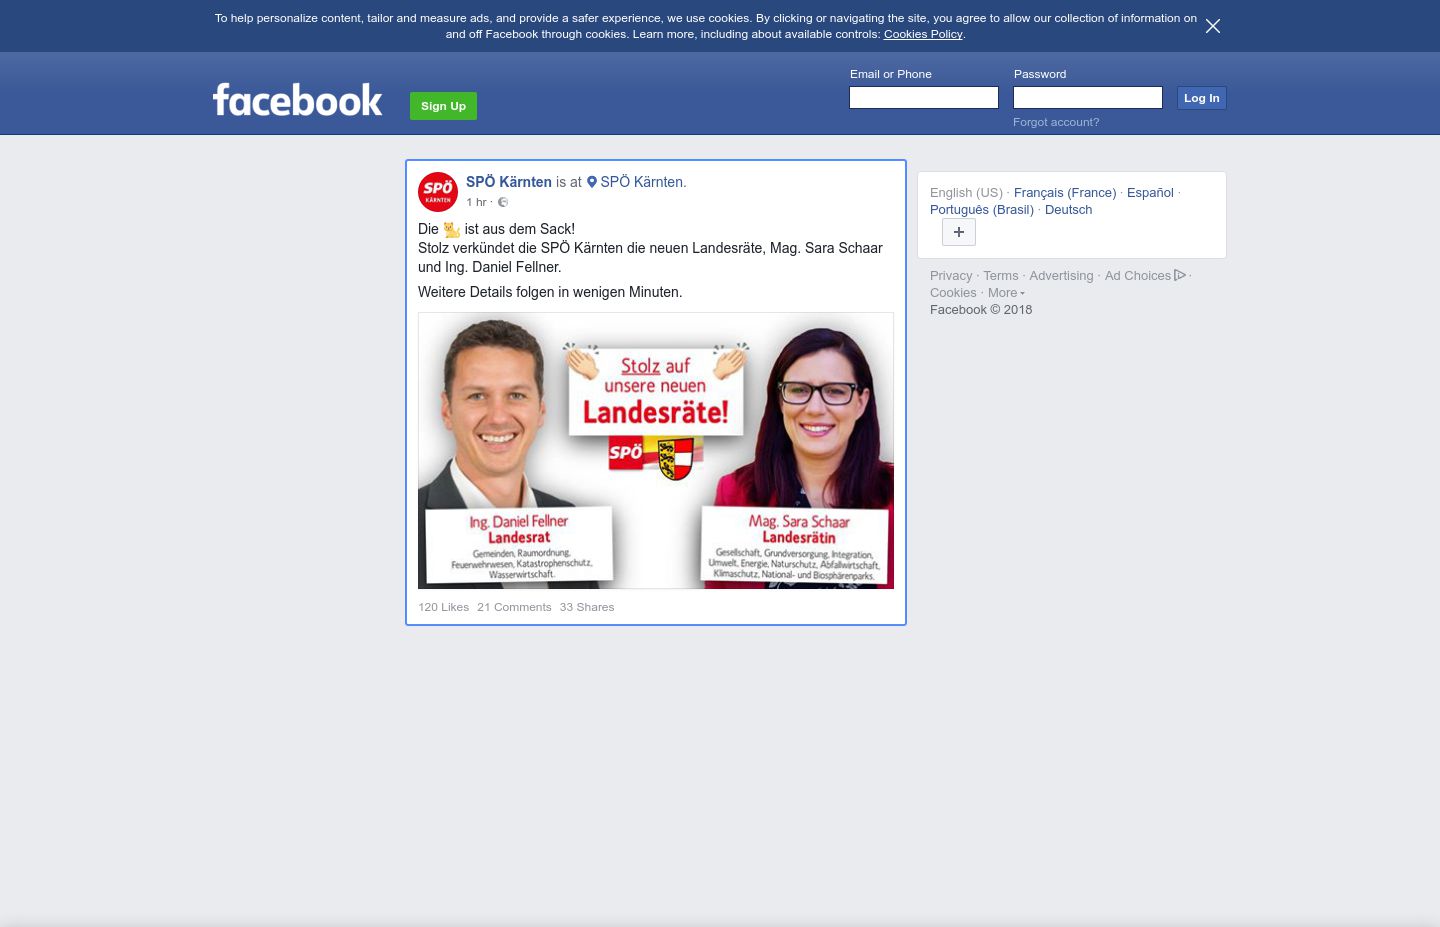The height and width of the screenshot is (927, 1440).
Task: Focus the Password field
Action: 1088,97
